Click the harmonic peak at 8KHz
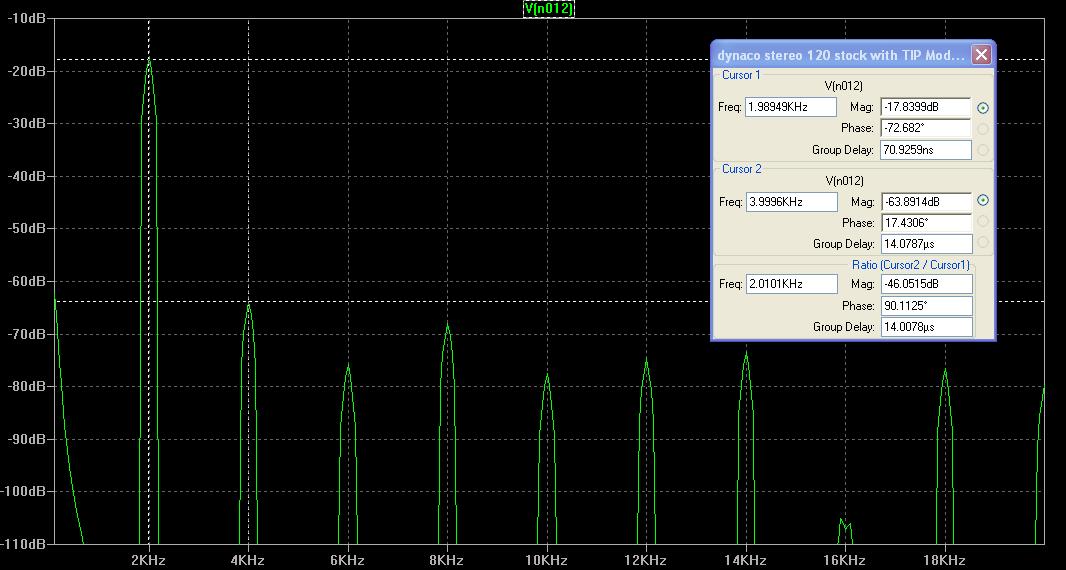 [x=447, y=324]
